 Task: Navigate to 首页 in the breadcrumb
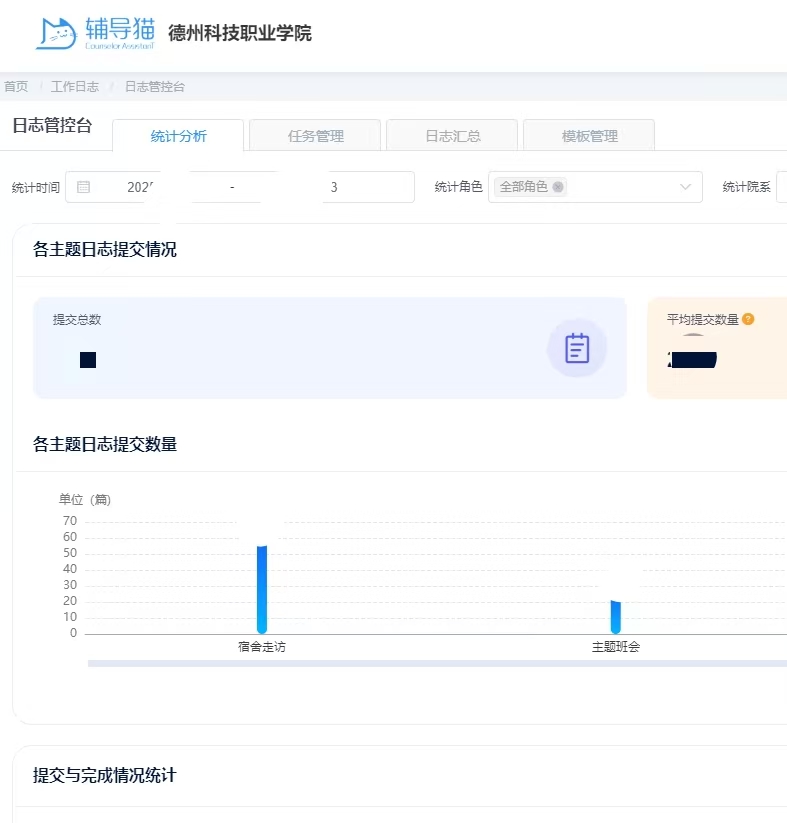[x=16, y=87]
